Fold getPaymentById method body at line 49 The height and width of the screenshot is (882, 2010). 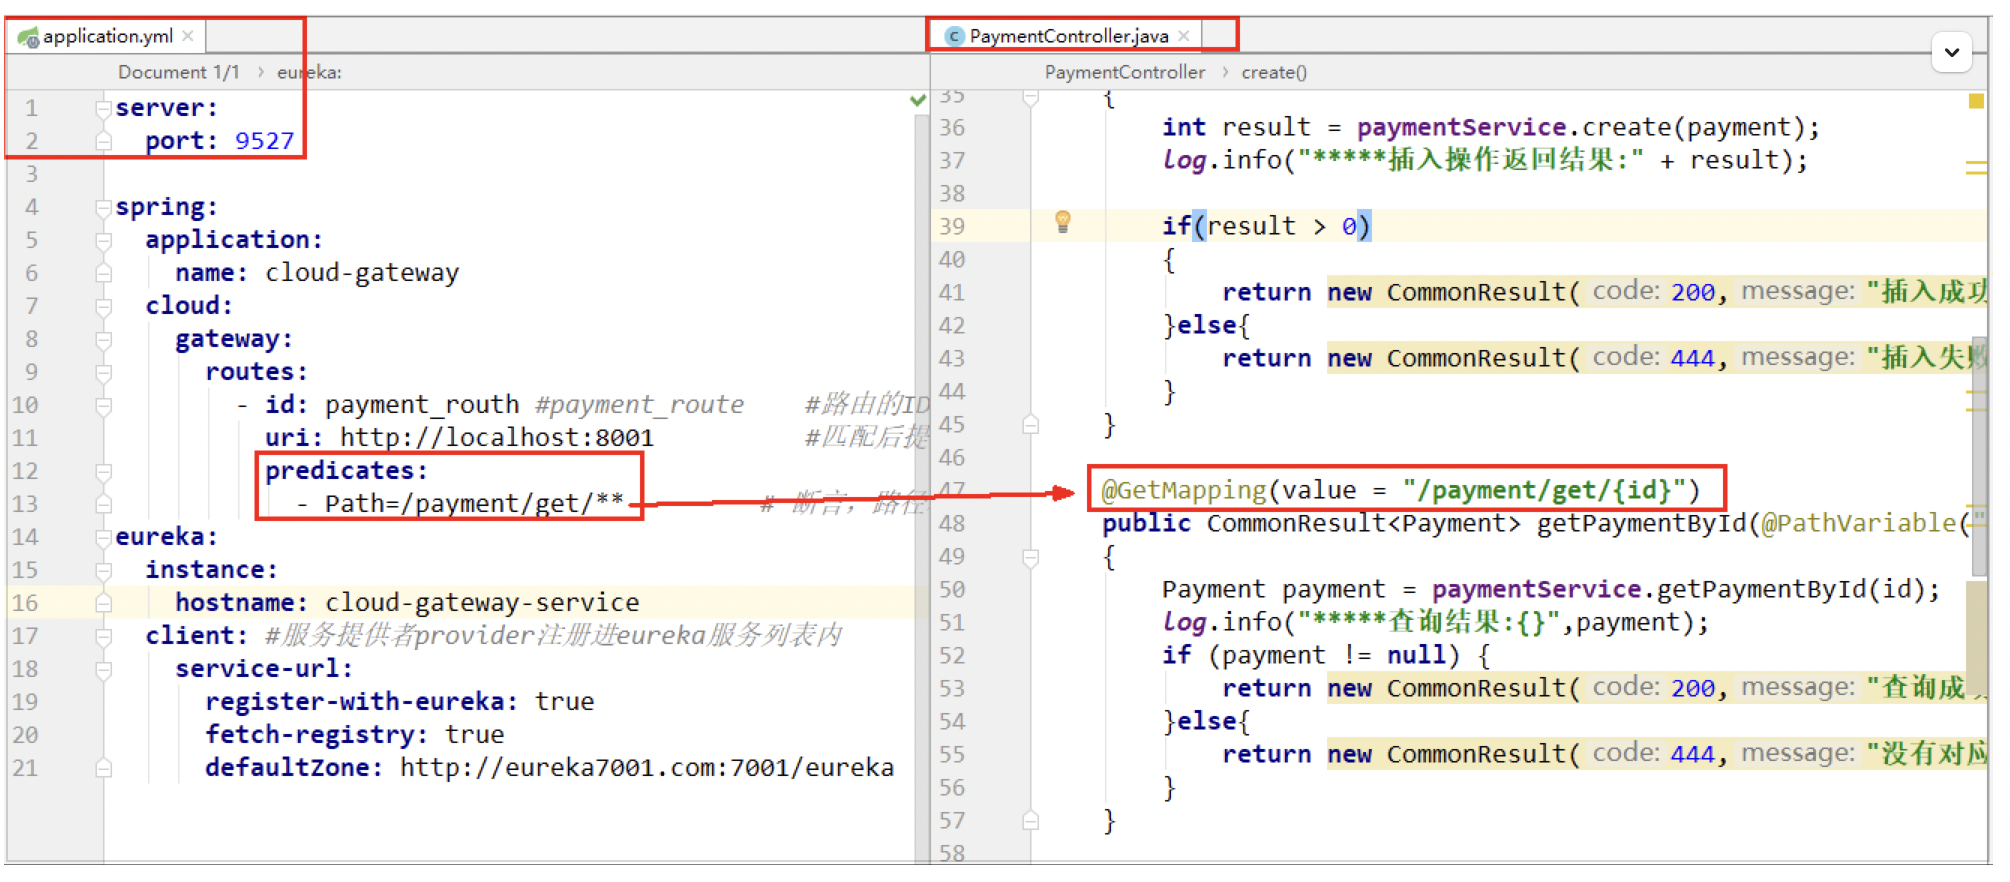pyautogui.click(x=1031, y=557)
